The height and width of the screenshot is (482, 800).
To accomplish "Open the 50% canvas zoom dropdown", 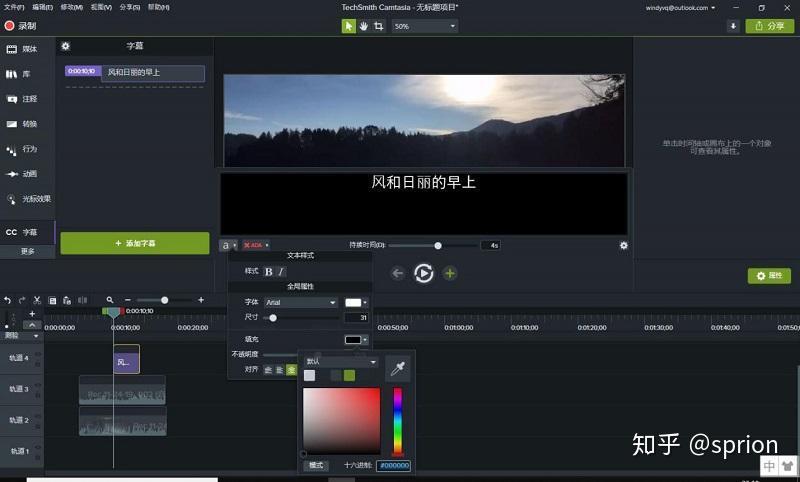I will tap(424, 26).
